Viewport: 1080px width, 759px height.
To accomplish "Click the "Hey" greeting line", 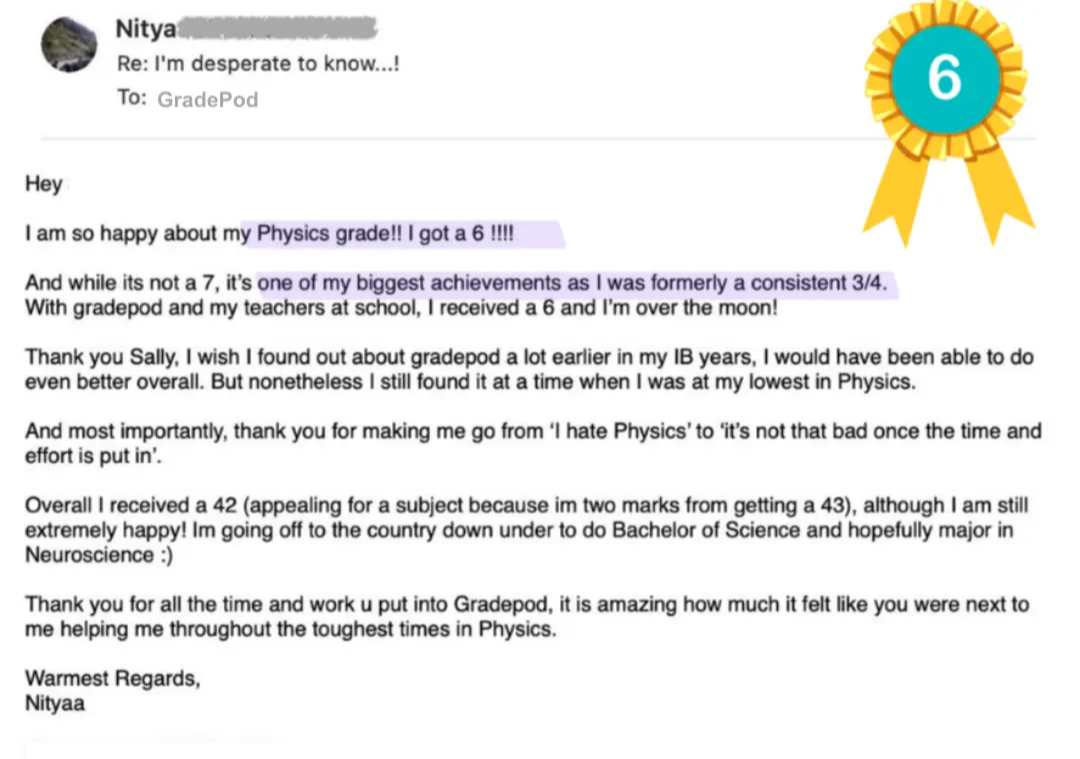I will (x=44, y=184).
